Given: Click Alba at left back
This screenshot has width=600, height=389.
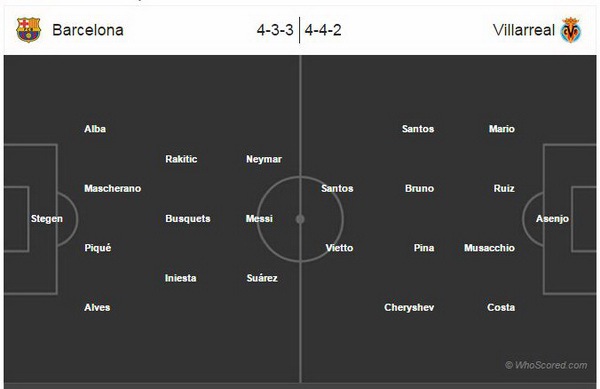Looking at the screenshot, I should click(95, 129).
